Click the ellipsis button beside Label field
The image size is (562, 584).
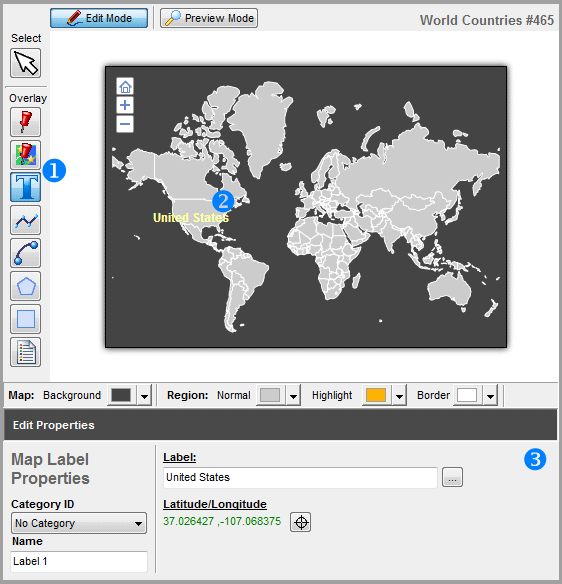click(453, 477)
